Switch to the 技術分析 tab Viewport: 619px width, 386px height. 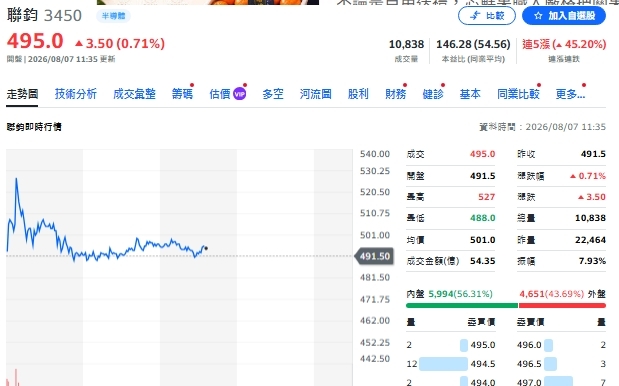click(x=75, y=94)
